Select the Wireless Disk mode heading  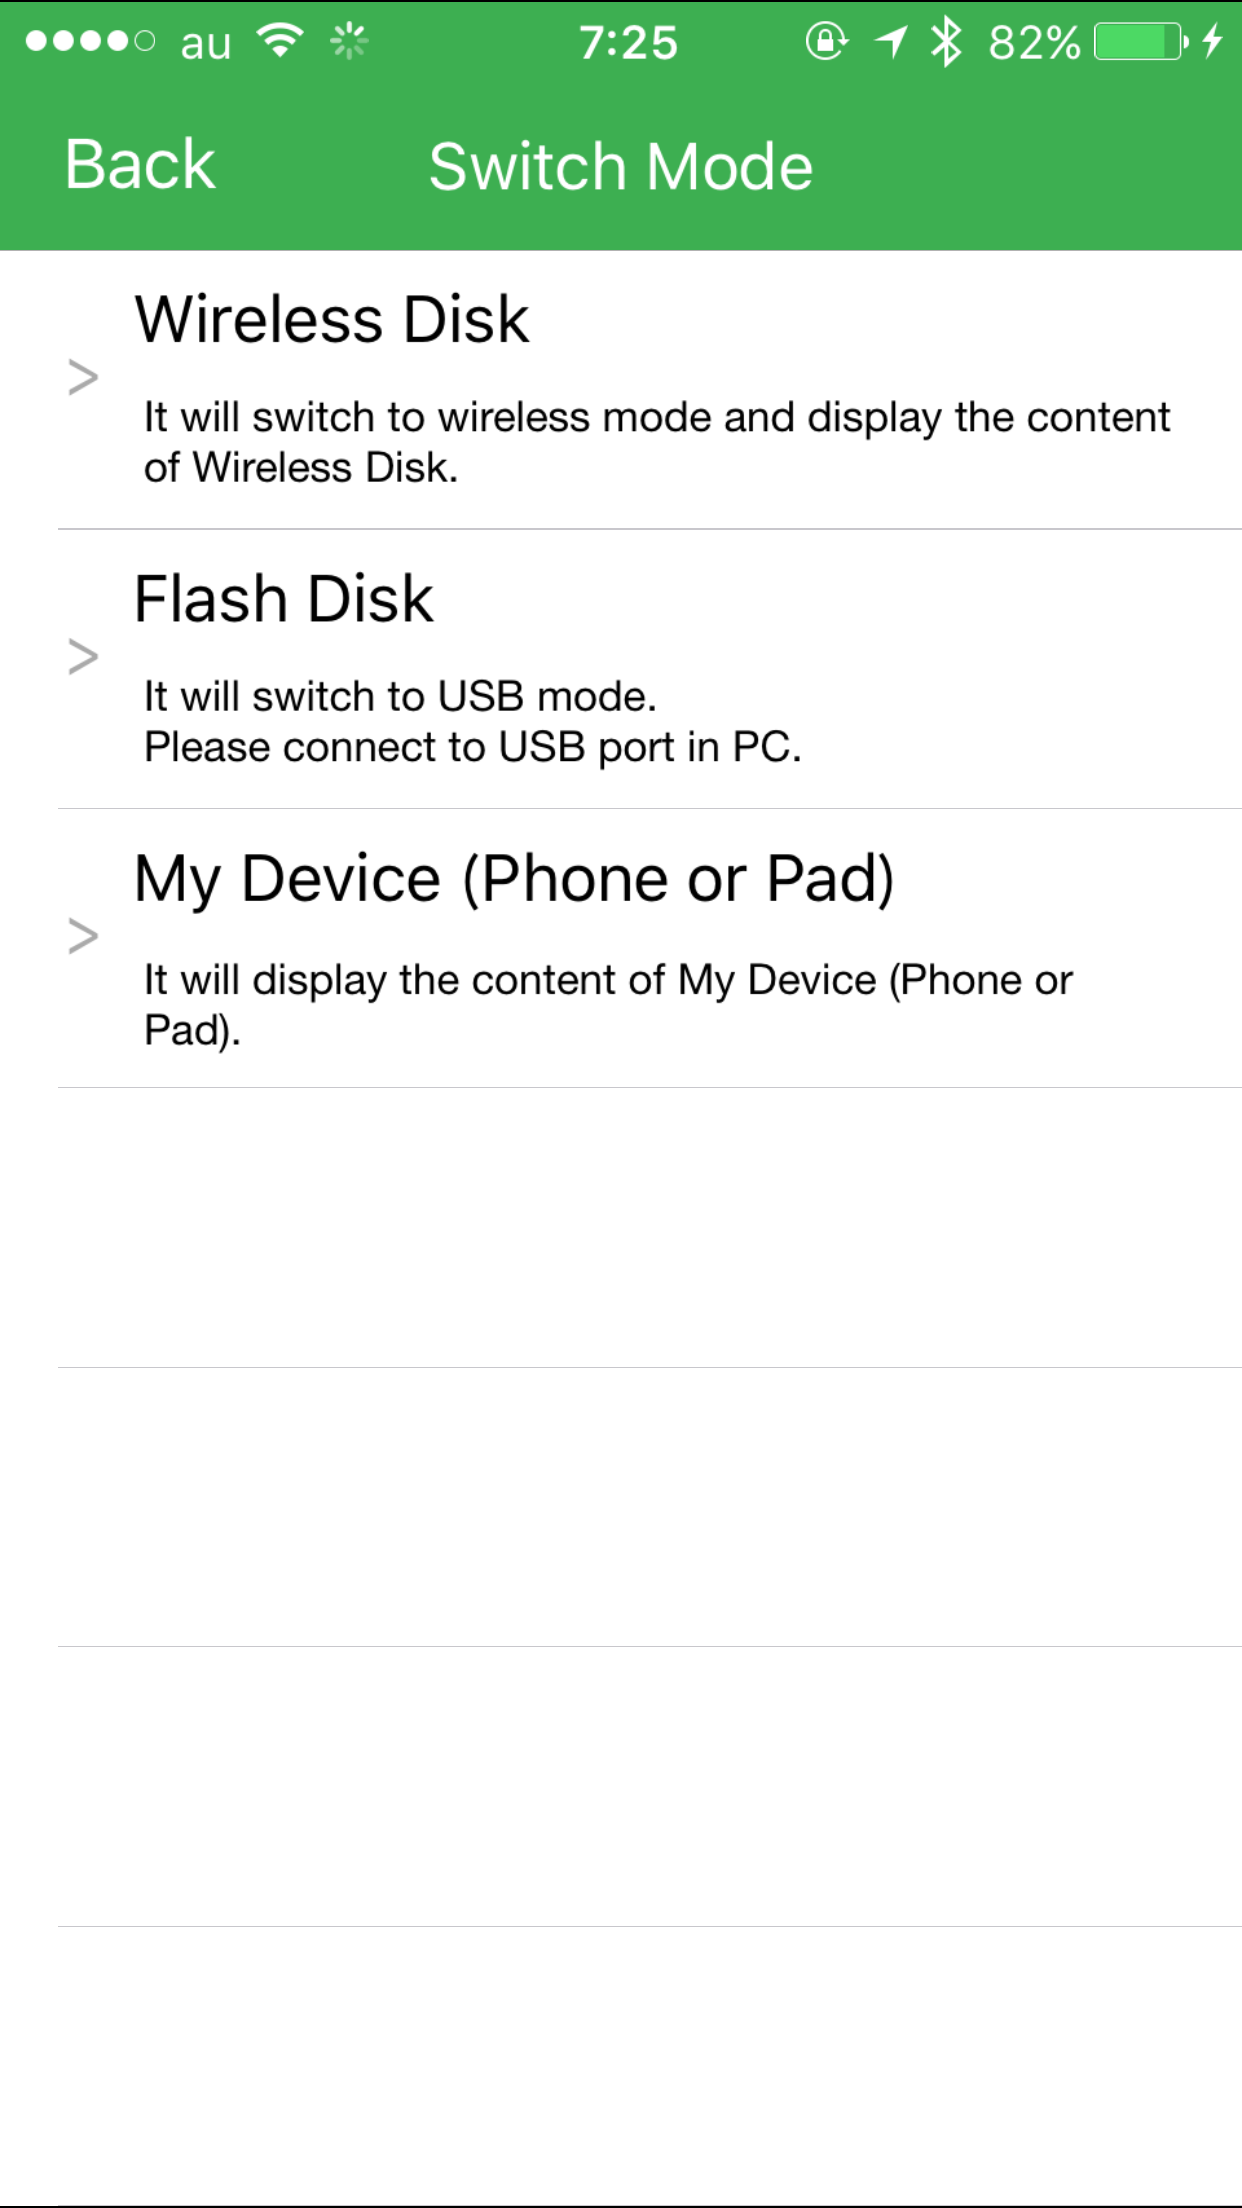click(332, 320)
